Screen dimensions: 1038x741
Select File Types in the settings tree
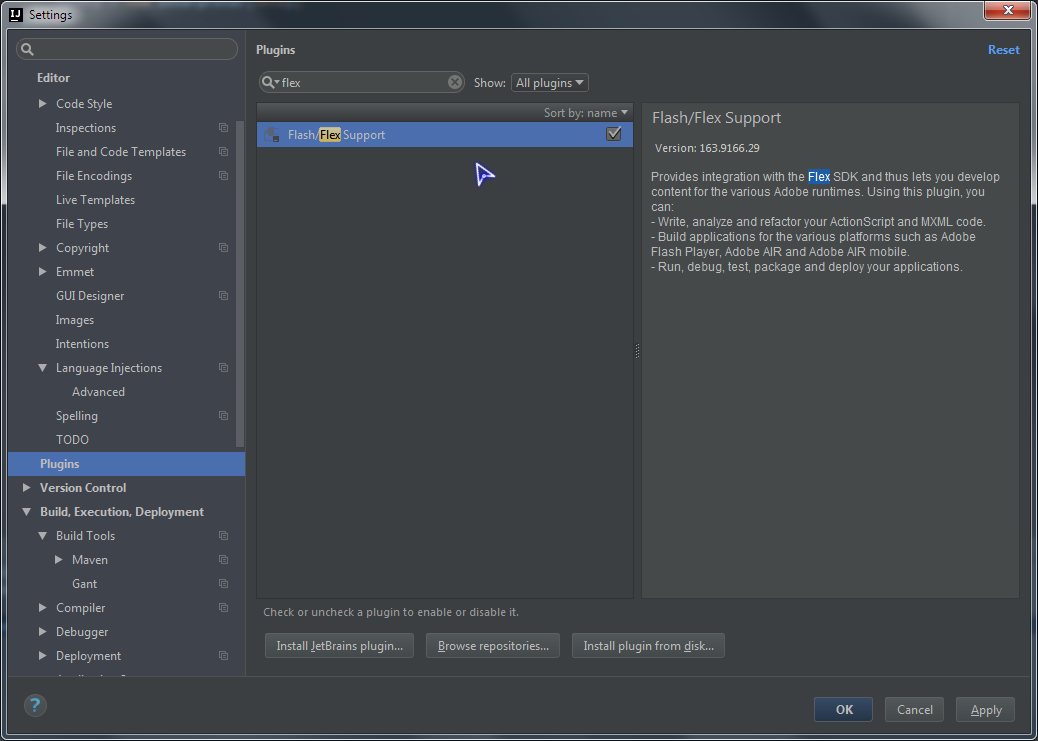click(x=82, y=224)
